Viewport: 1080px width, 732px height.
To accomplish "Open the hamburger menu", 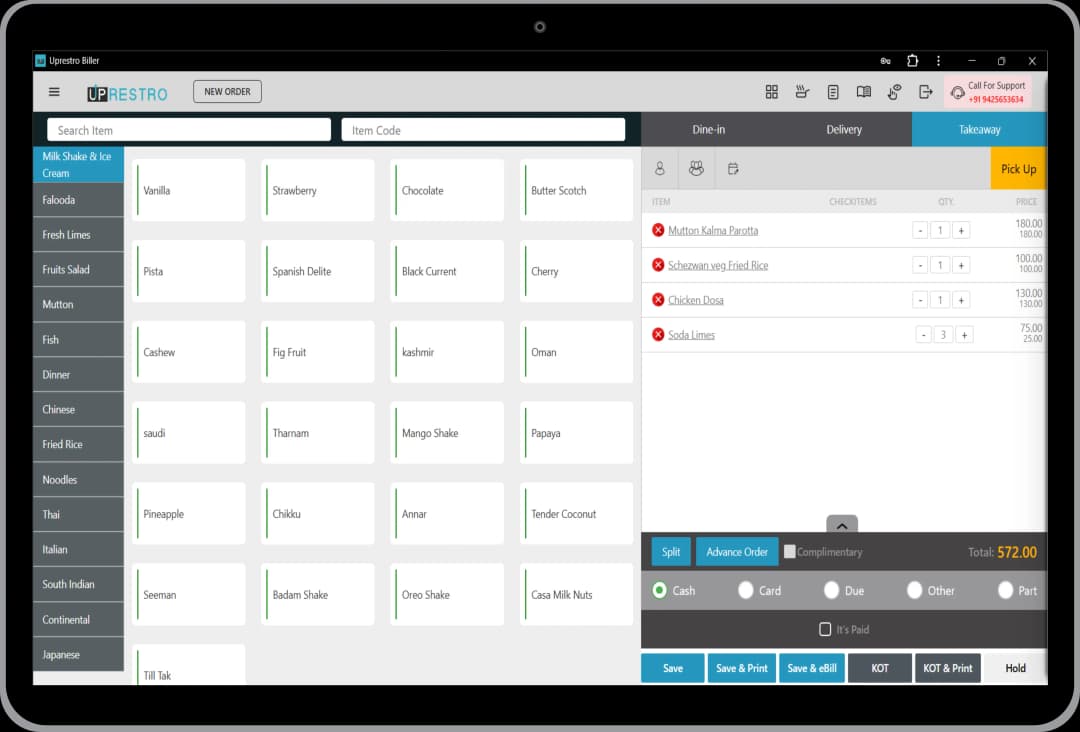I will click(54, 92).
